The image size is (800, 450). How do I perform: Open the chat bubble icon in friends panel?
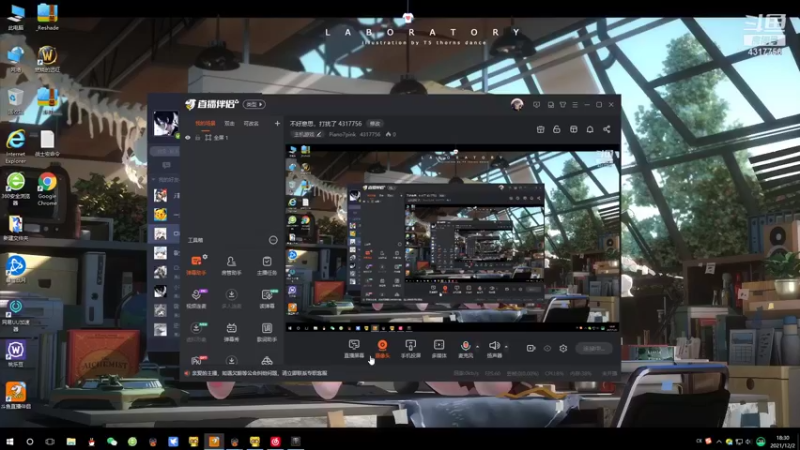click(x=166, y=165)
